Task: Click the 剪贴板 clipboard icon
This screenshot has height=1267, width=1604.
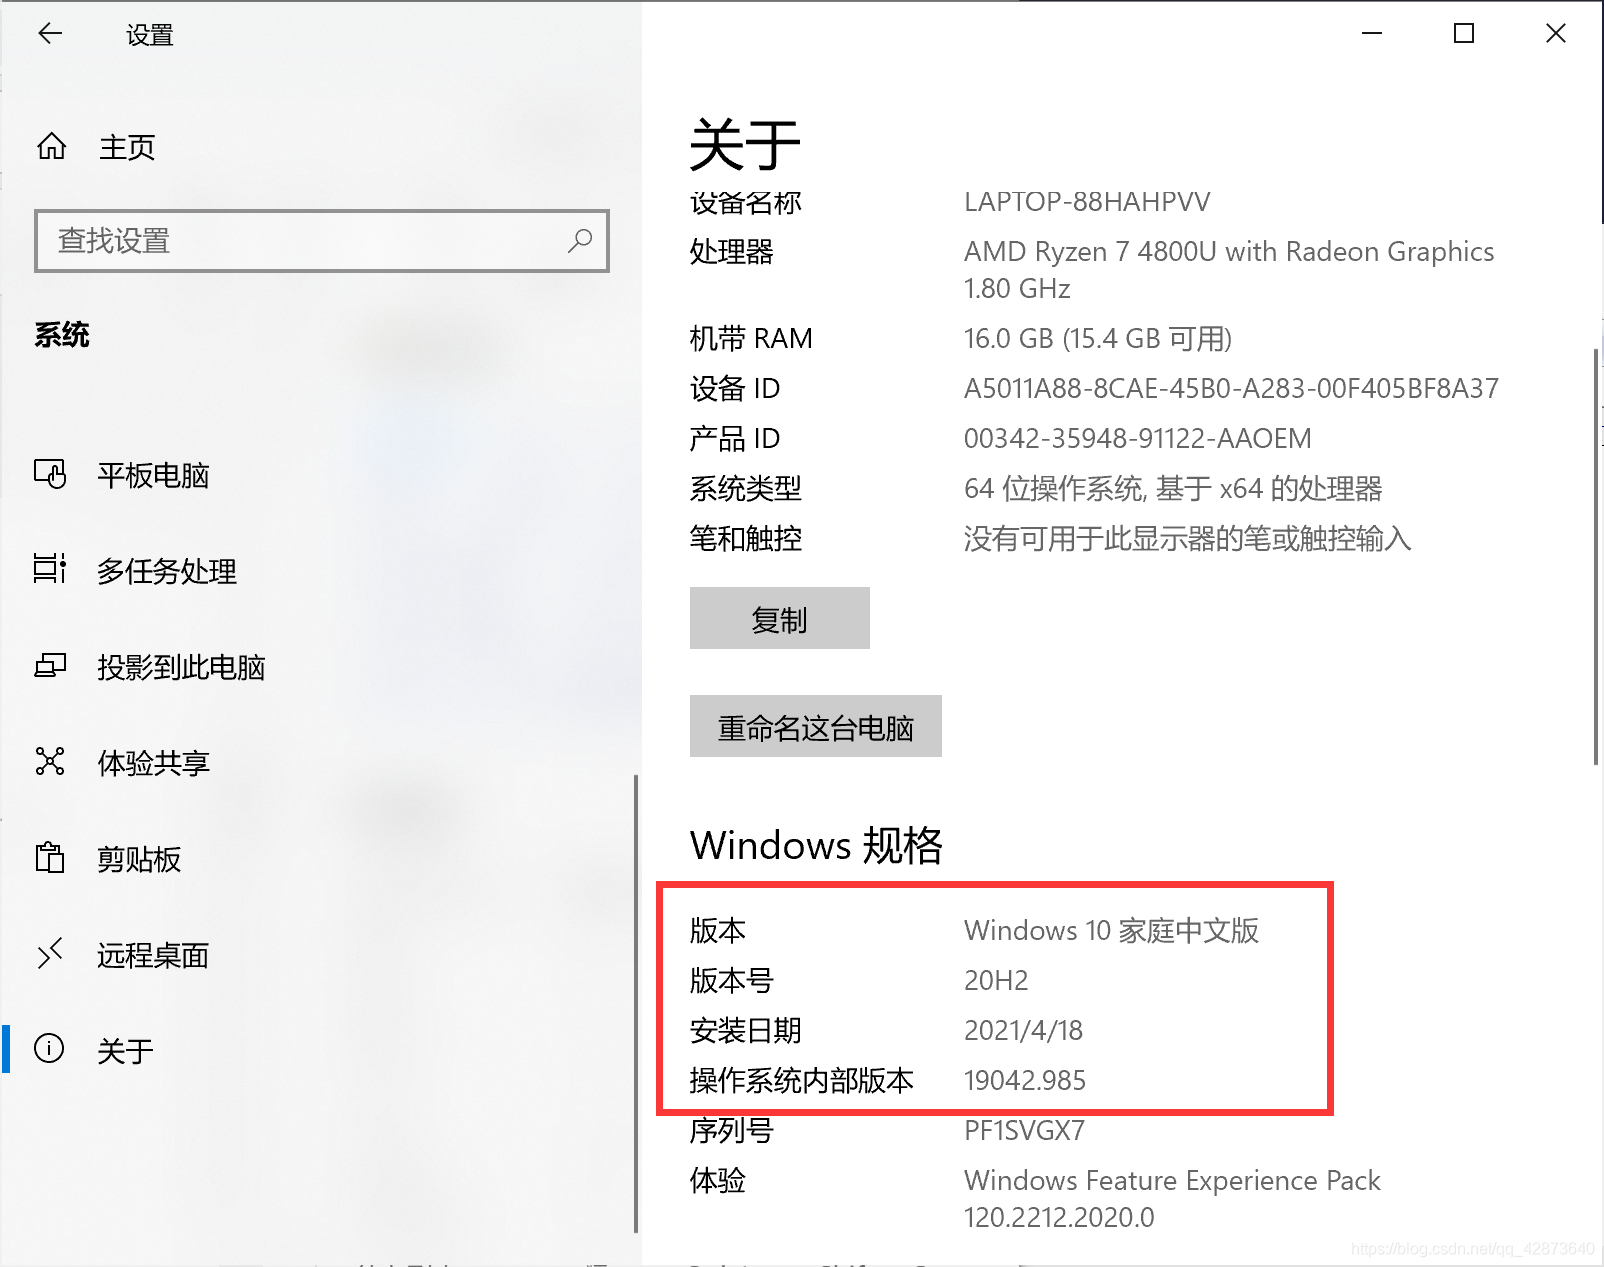Action: point(50,857)
